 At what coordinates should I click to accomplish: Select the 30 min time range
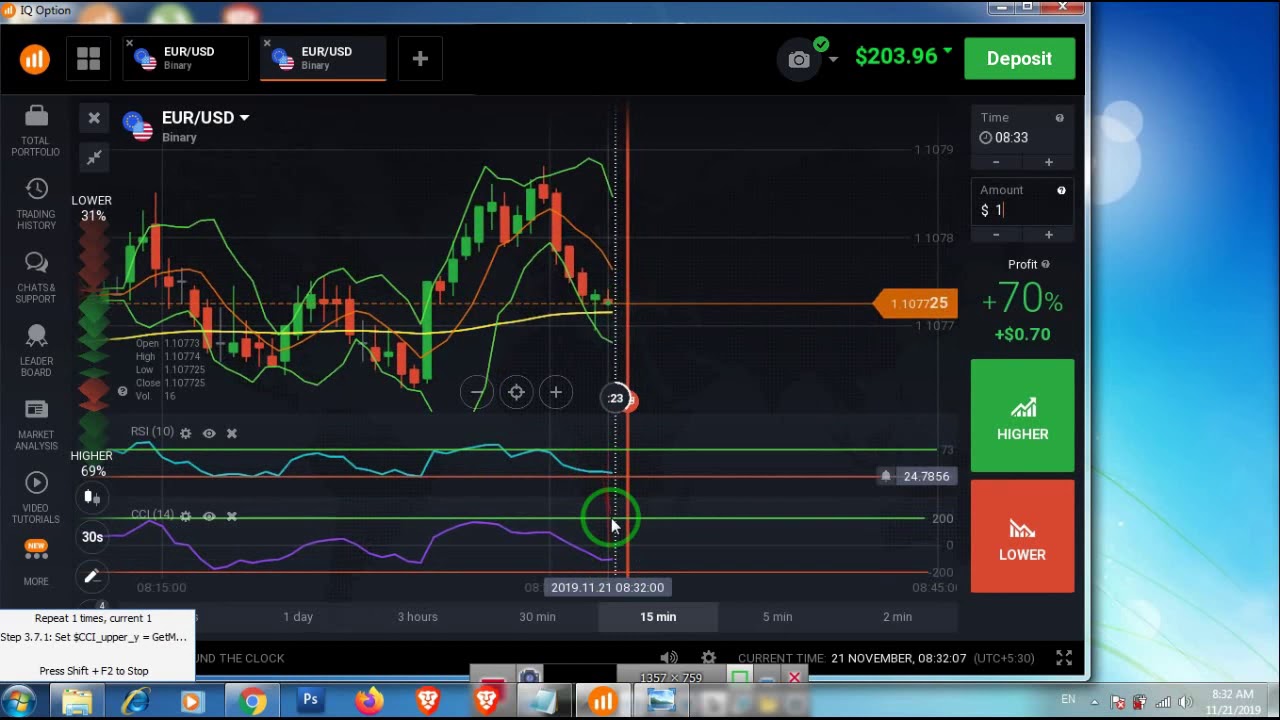click(x=538, y=617)
